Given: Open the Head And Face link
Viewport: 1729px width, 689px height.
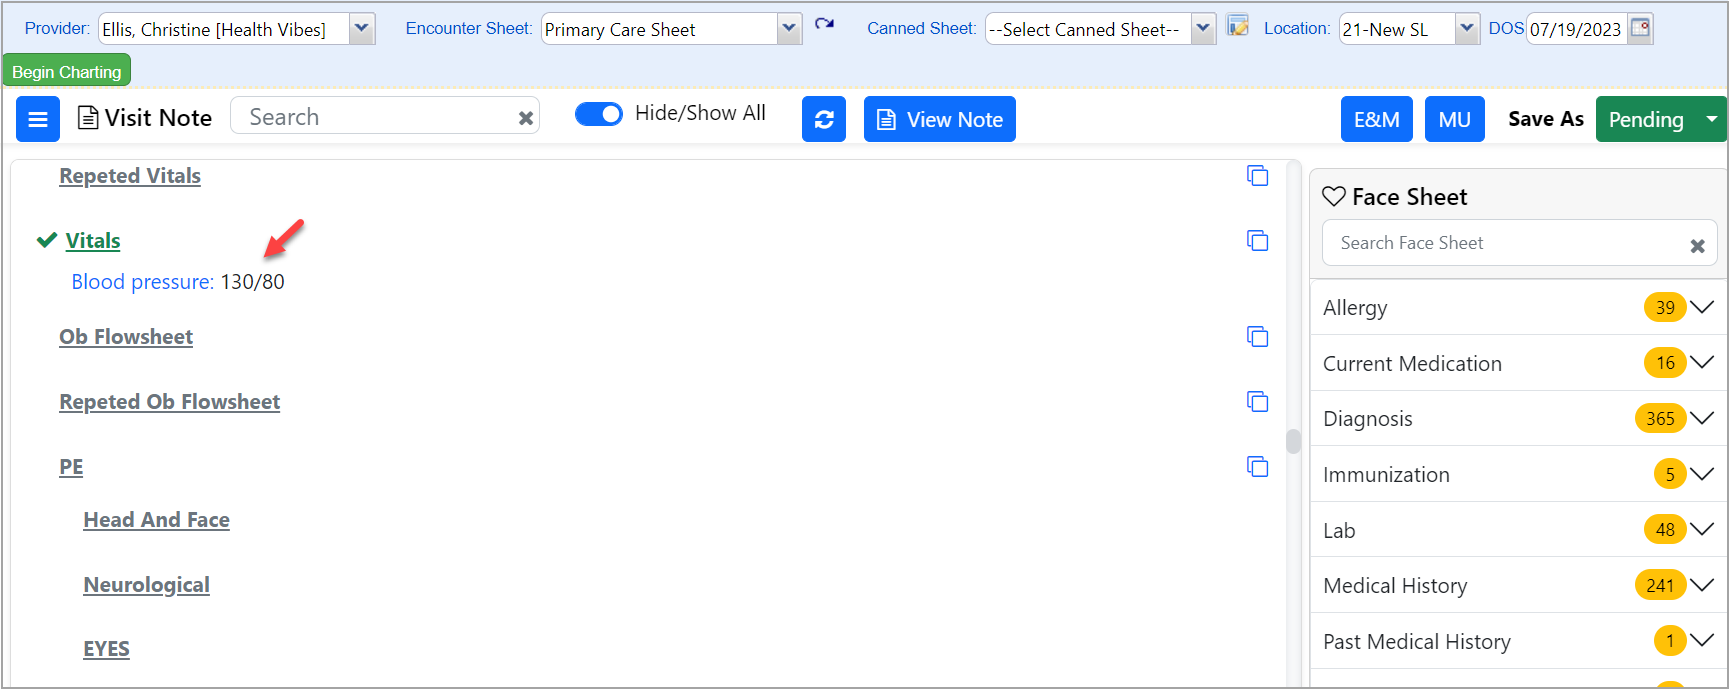Looking at the screenshot, I should [157, 520].
